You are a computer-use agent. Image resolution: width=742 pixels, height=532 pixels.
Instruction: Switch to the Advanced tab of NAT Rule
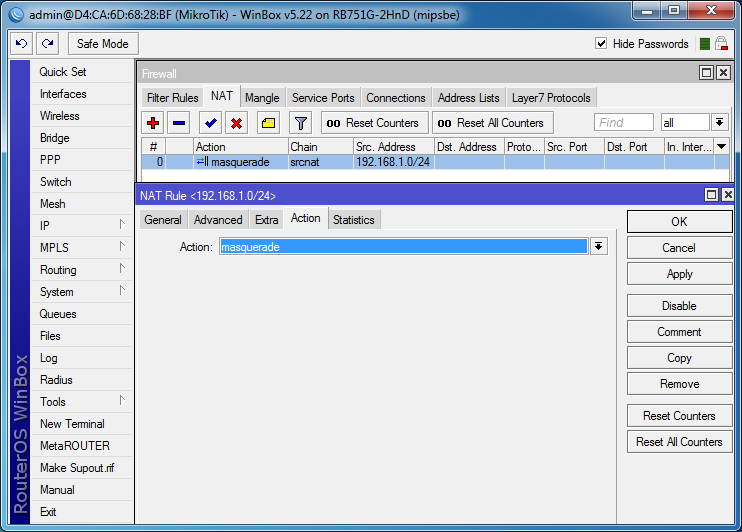218,220
